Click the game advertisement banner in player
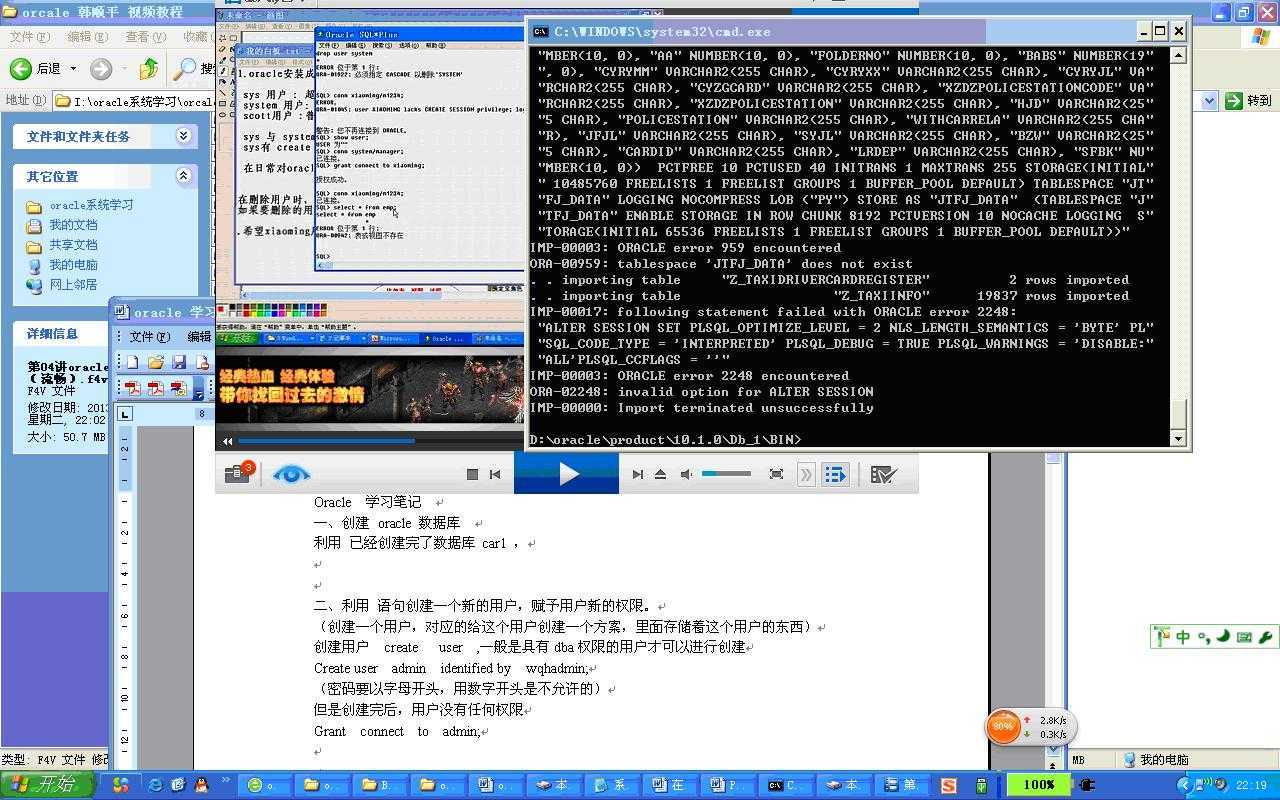 [369, 388]
